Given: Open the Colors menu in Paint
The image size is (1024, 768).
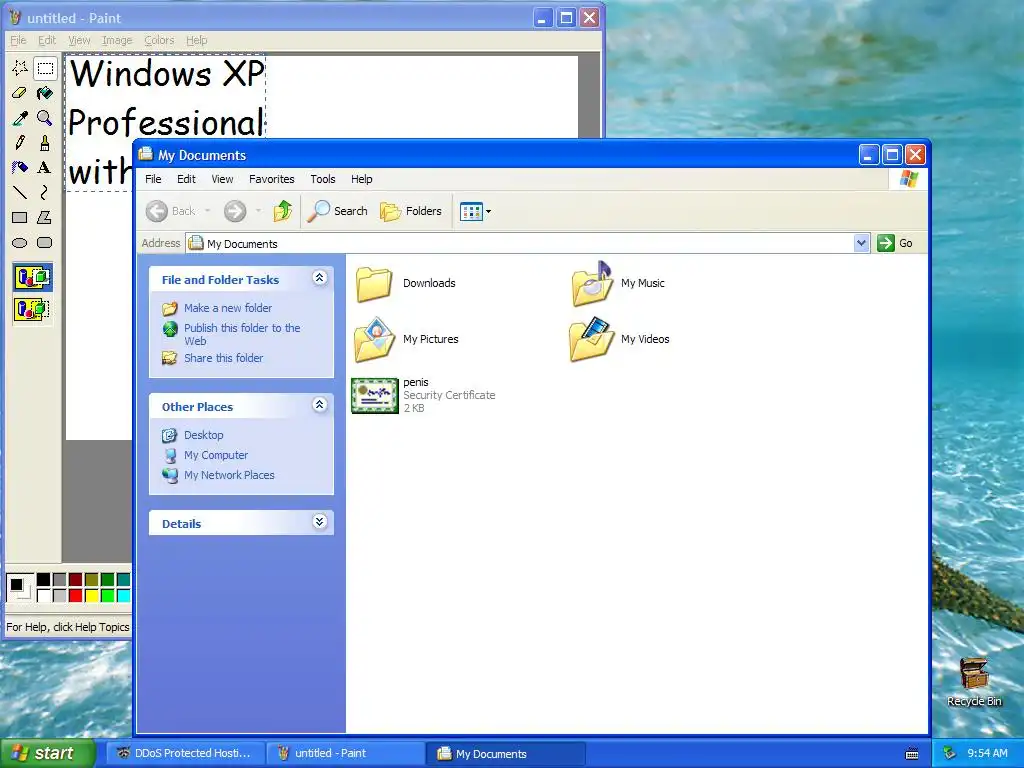Looking at the screenshot, I should (x=159, y=40).
